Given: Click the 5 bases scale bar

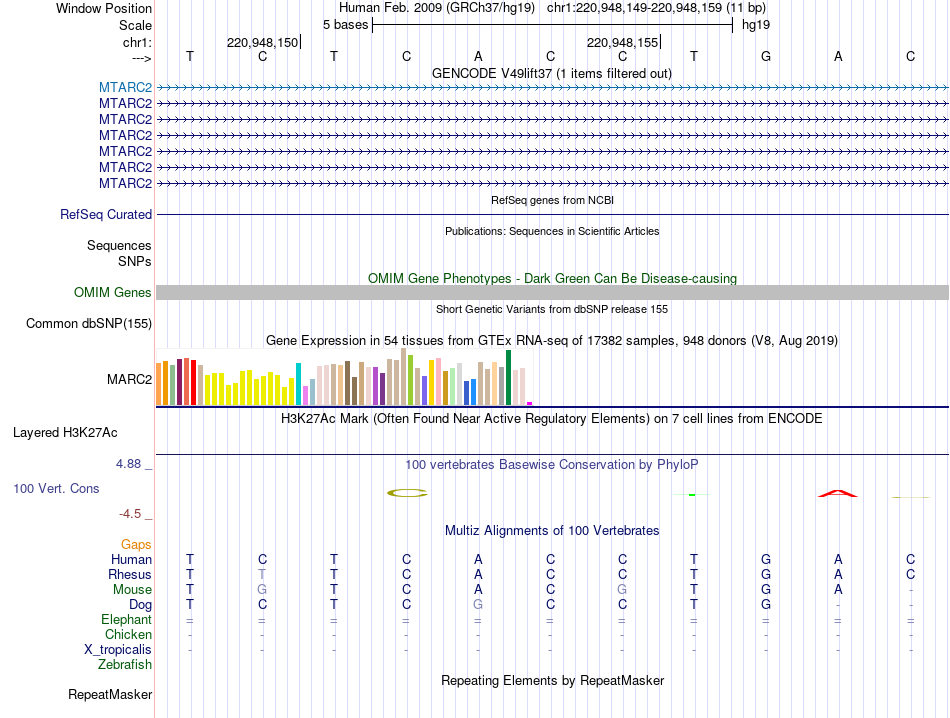Looking at the screenshot, I should point(553,25).
